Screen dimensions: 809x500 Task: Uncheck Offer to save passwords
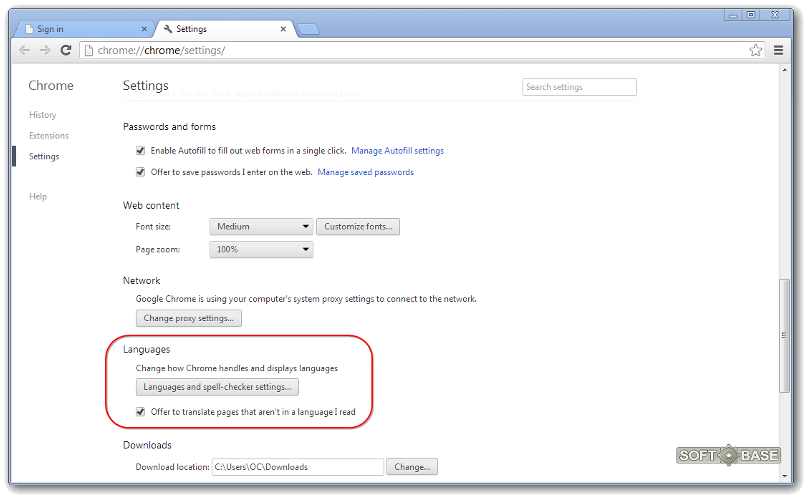coord(141,172)
